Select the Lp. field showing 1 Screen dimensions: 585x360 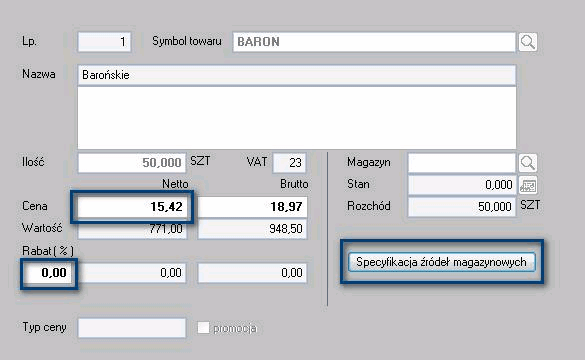pyautogui.click(x=104, y=42)
